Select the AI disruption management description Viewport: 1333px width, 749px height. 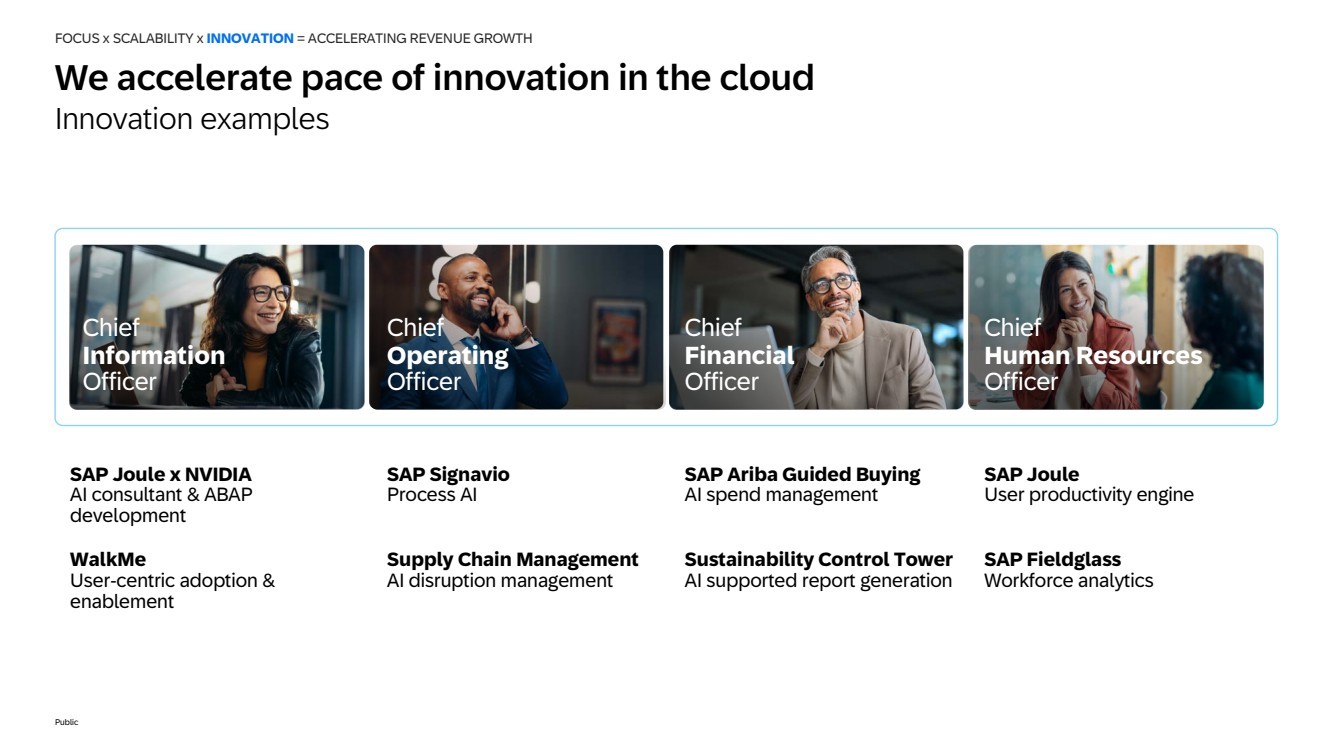499,581
